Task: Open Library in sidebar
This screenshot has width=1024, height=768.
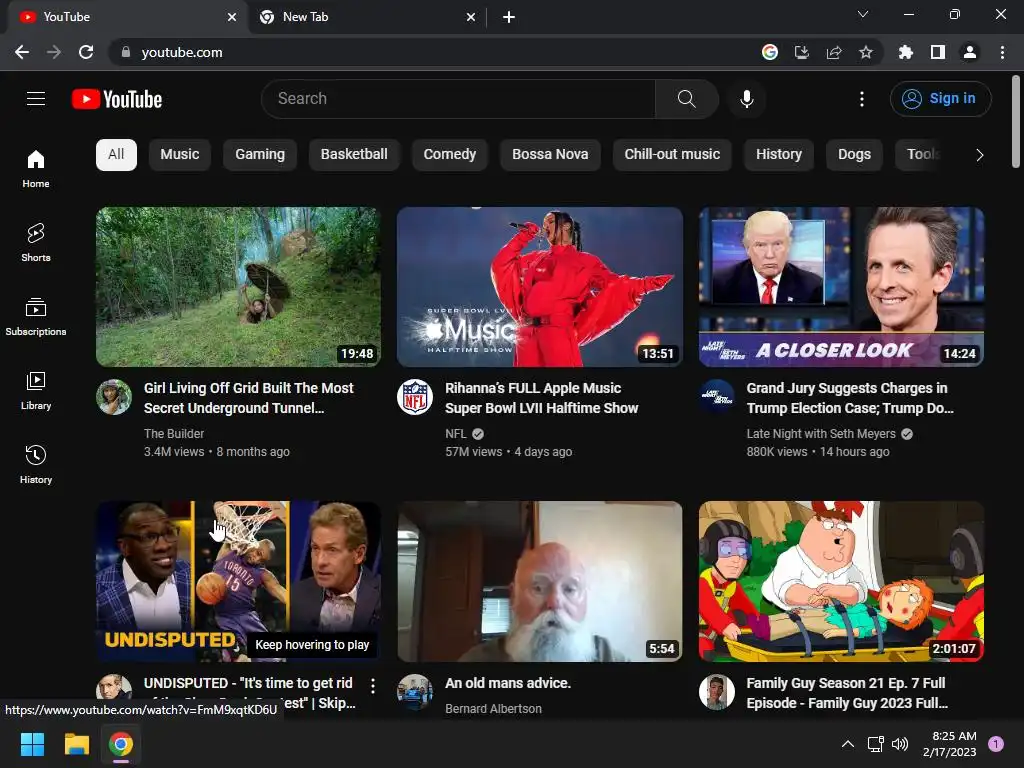Action: pos(36,391)
